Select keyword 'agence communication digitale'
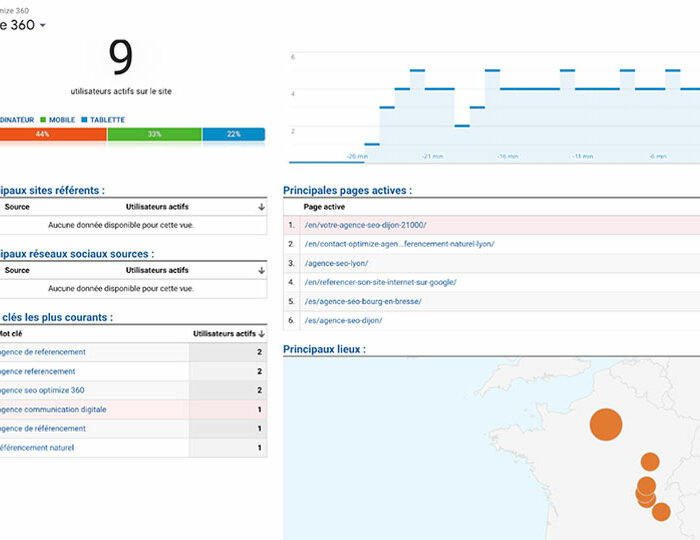Image resolution: width=700 pixels, height=540 pixels. point(52,409)
